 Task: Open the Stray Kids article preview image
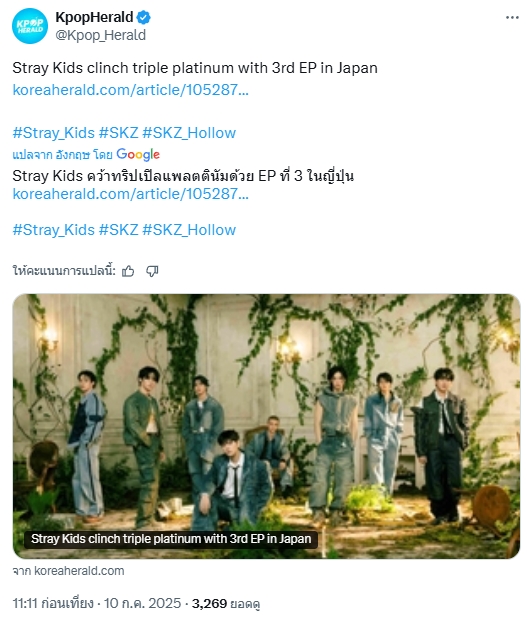point(266,426)
